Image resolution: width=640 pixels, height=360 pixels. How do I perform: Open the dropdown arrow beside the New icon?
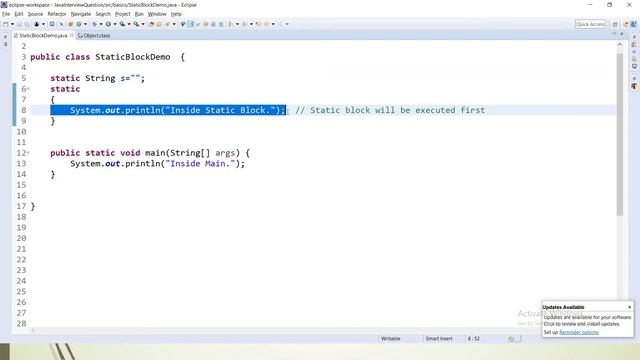pos(12,24)
